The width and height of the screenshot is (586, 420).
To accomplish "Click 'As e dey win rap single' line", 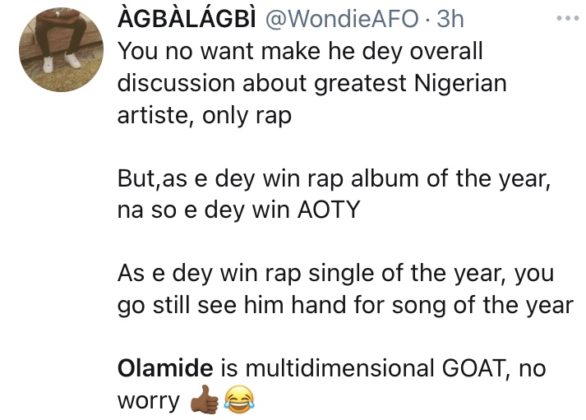I will click(x=336, y=273).
